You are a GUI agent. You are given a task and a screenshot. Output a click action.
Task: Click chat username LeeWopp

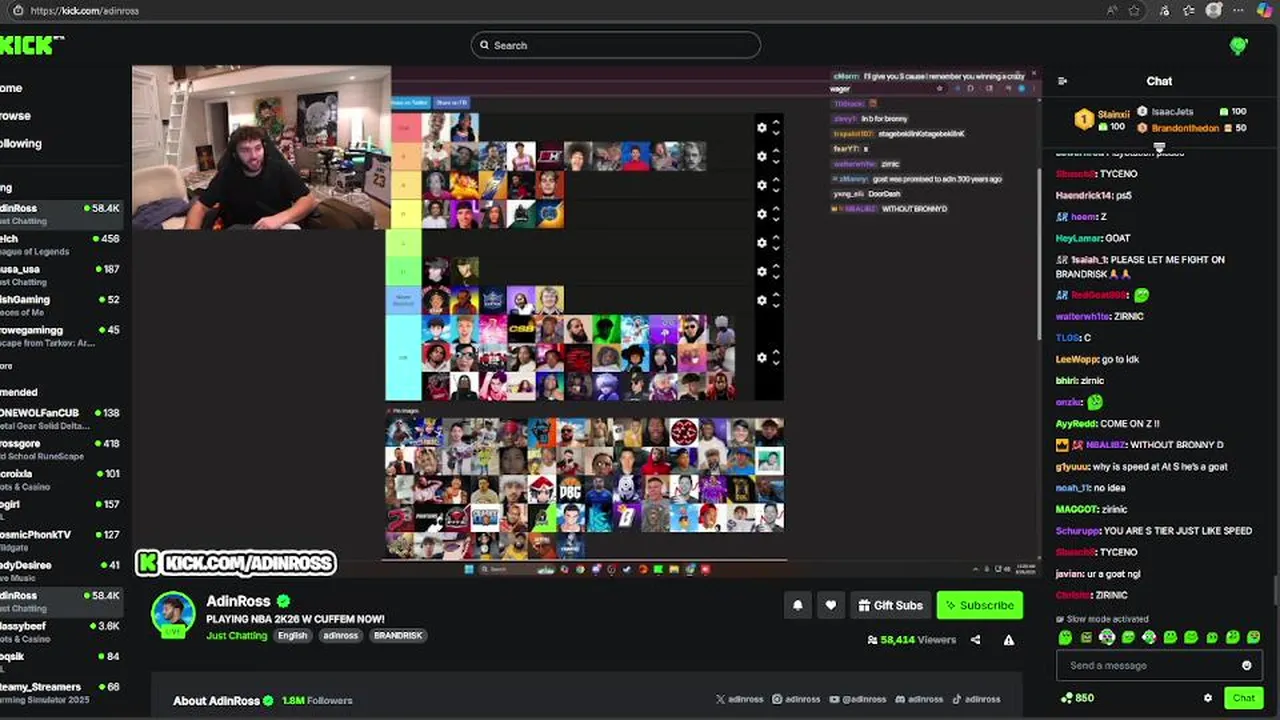click(1077, 359)
